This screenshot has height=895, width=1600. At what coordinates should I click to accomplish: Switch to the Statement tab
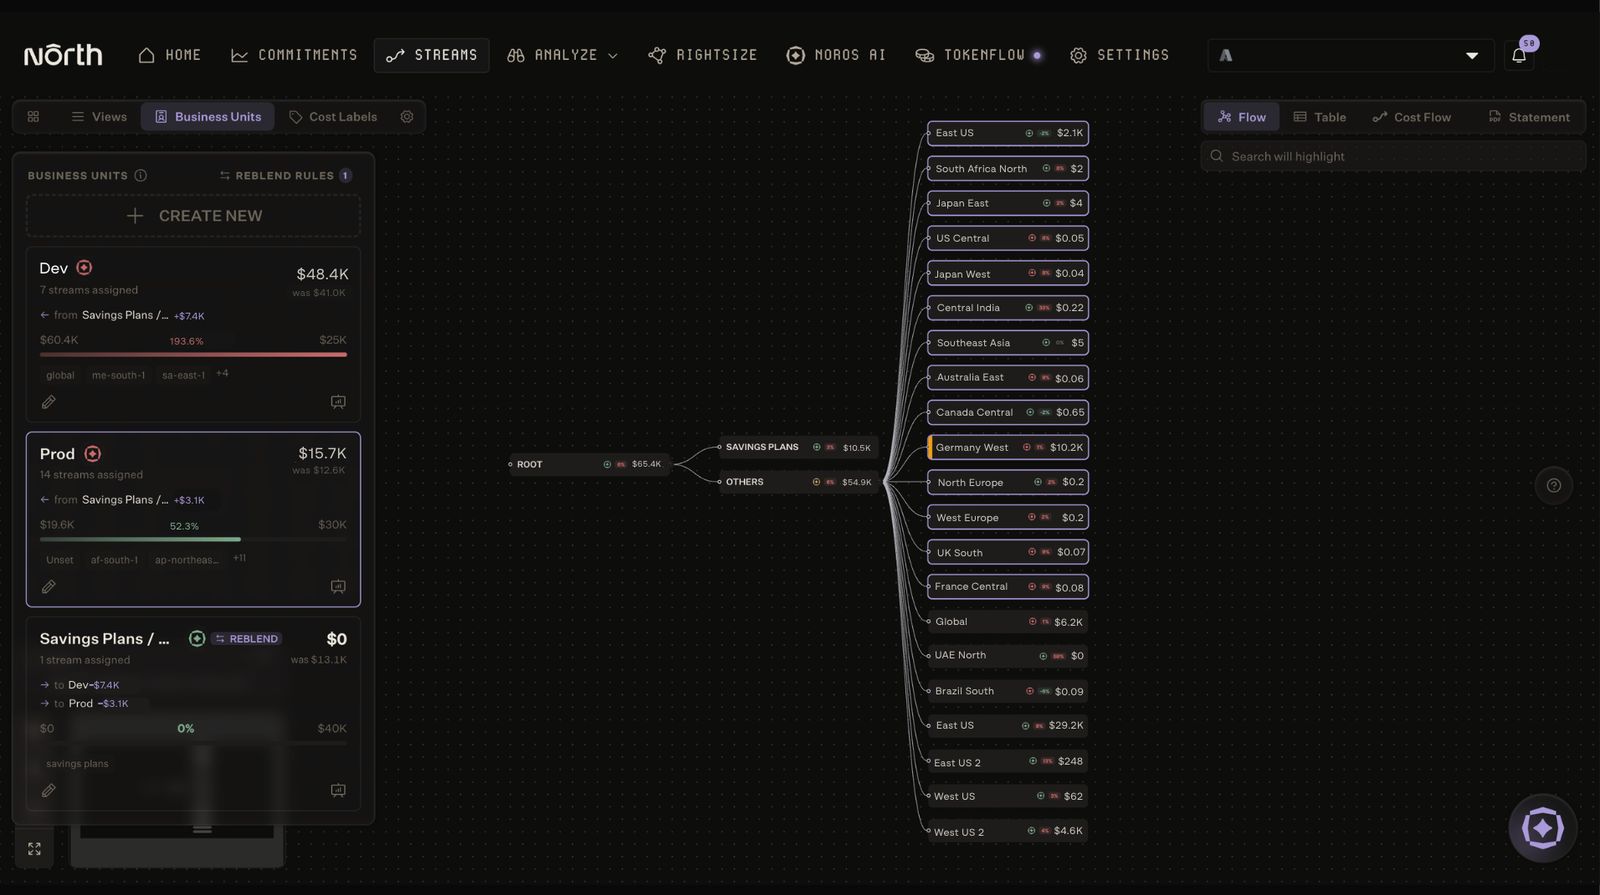[x=1529, y=117]
